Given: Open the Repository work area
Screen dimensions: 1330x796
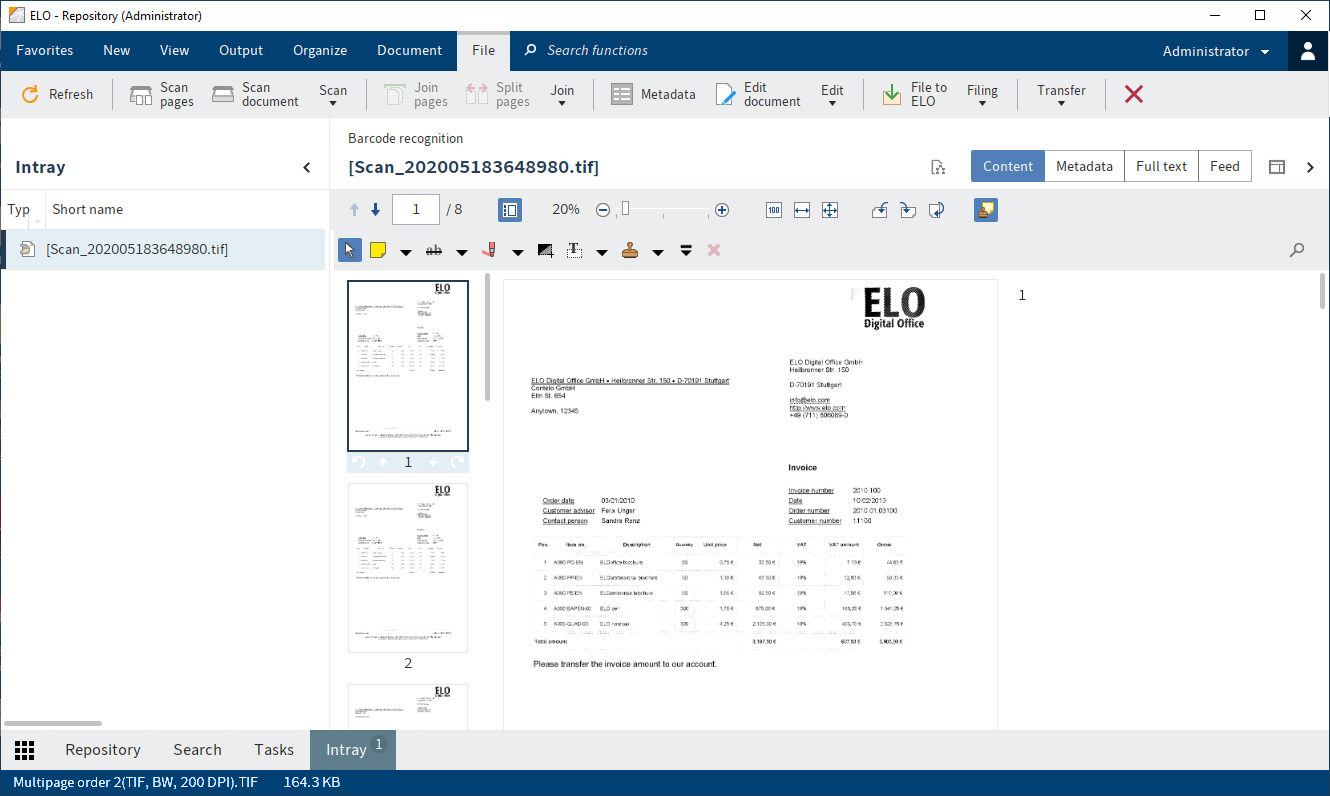Looking at the screenshot, I should pyautogui.click(x=103, y=750).
